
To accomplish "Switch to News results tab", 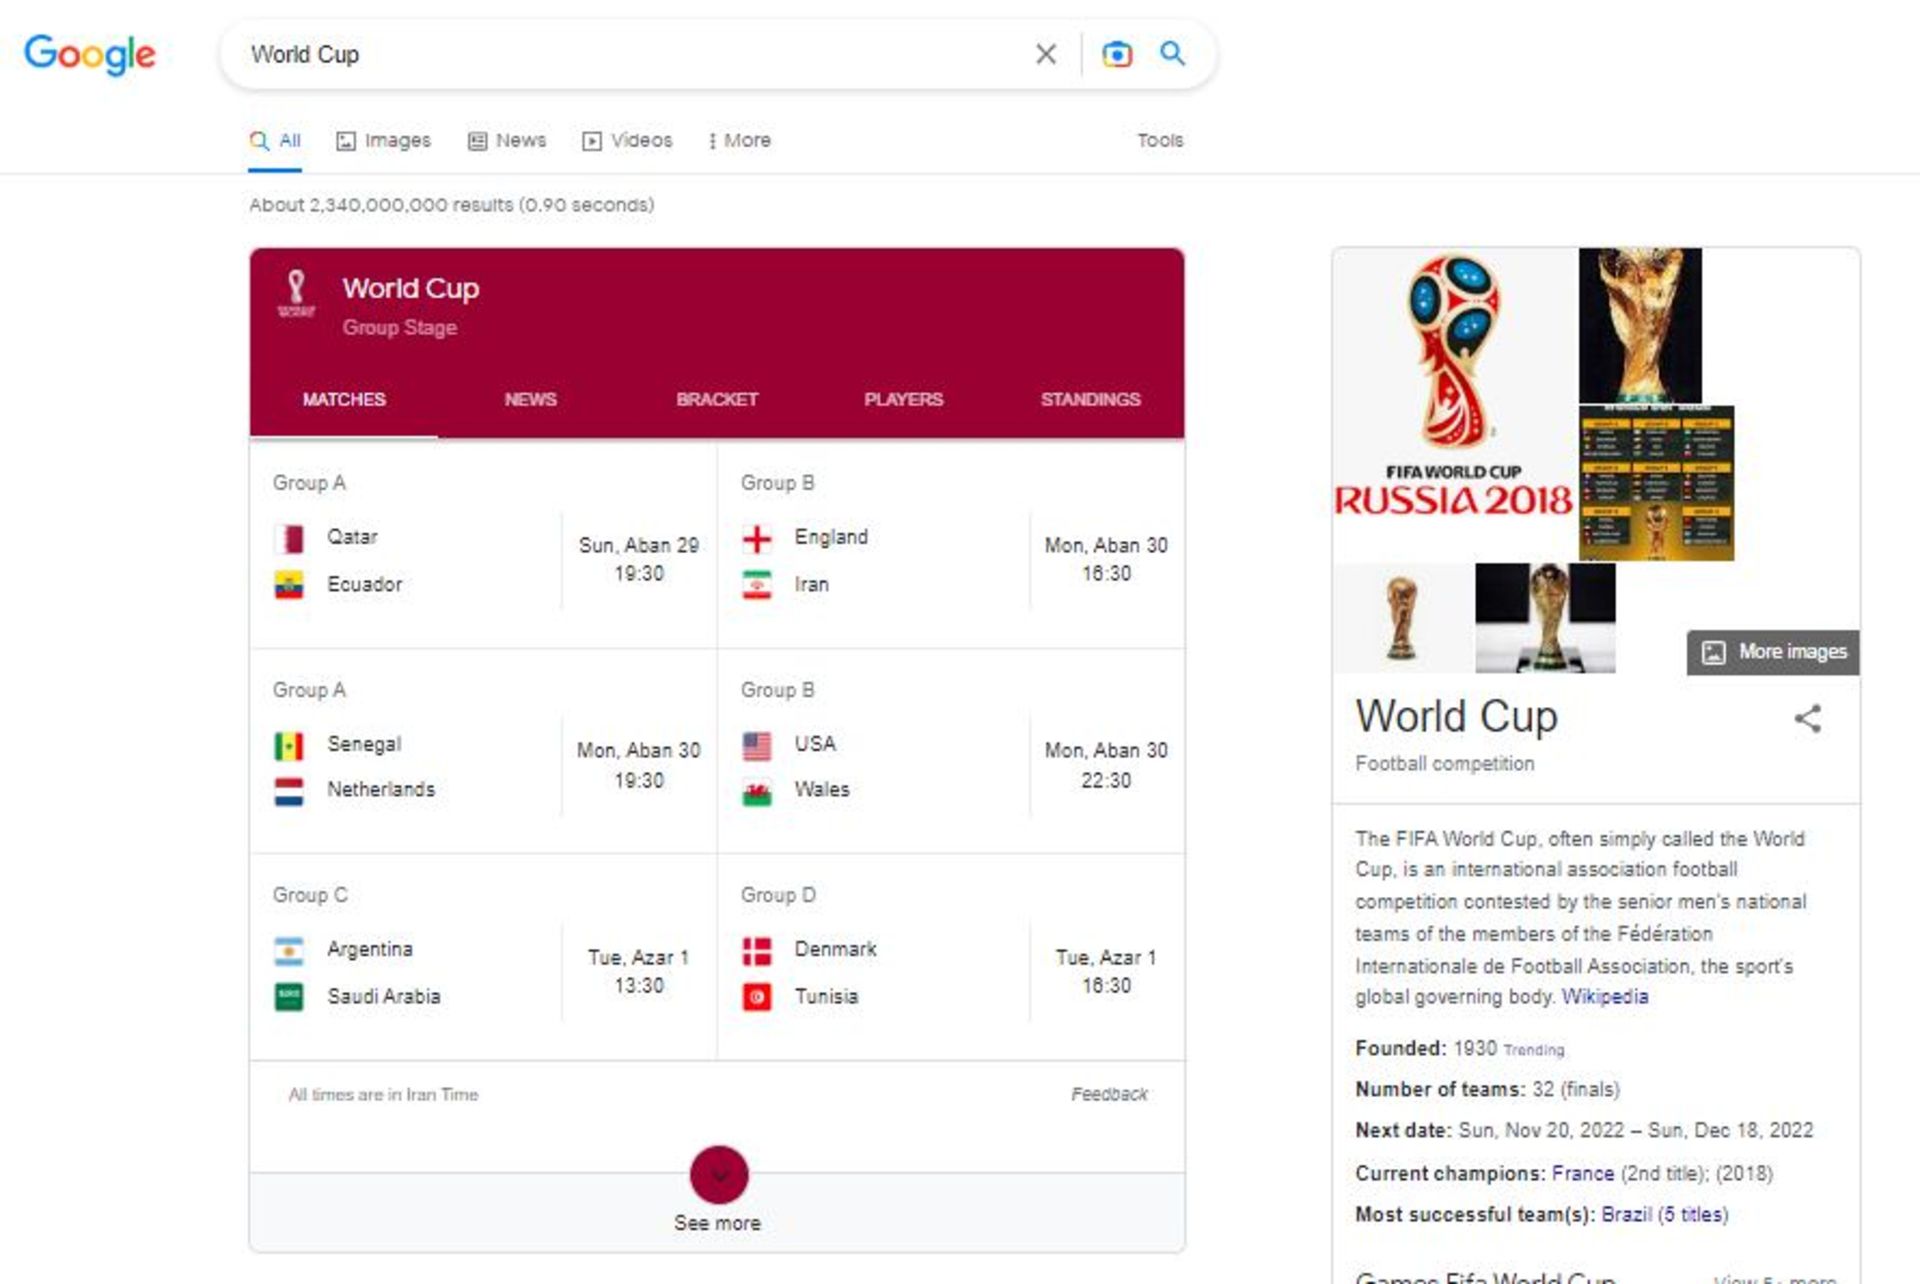I will (x=507, y=141).
